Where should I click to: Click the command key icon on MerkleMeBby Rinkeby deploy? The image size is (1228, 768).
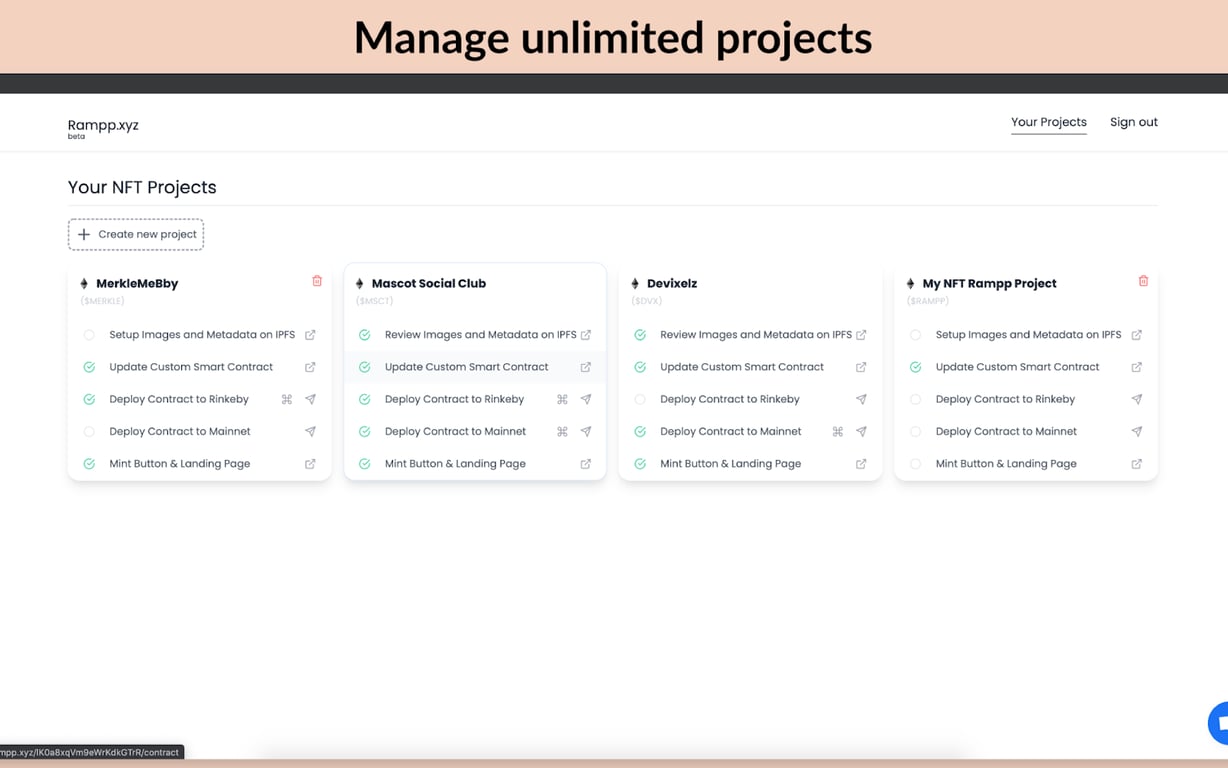coord(285,399)
